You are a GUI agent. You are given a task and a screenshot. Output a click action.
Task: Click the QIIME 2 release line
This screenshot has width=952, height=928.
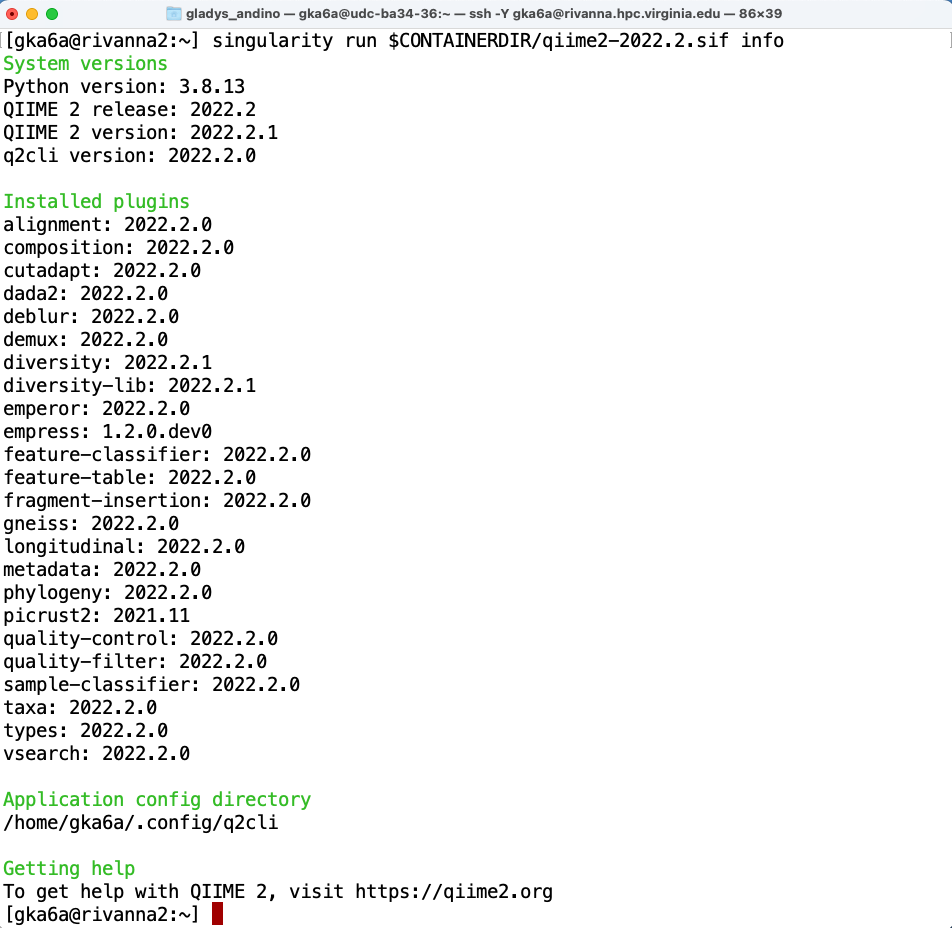129,110
